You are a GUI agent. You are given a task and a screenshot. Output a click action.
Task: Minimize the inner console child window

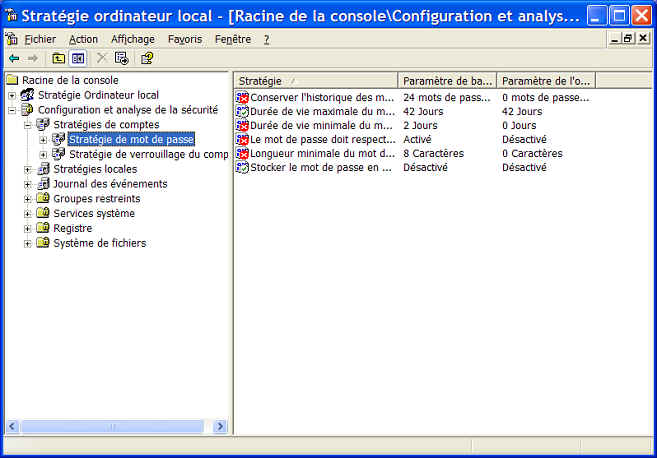click(x=615, y=39)
